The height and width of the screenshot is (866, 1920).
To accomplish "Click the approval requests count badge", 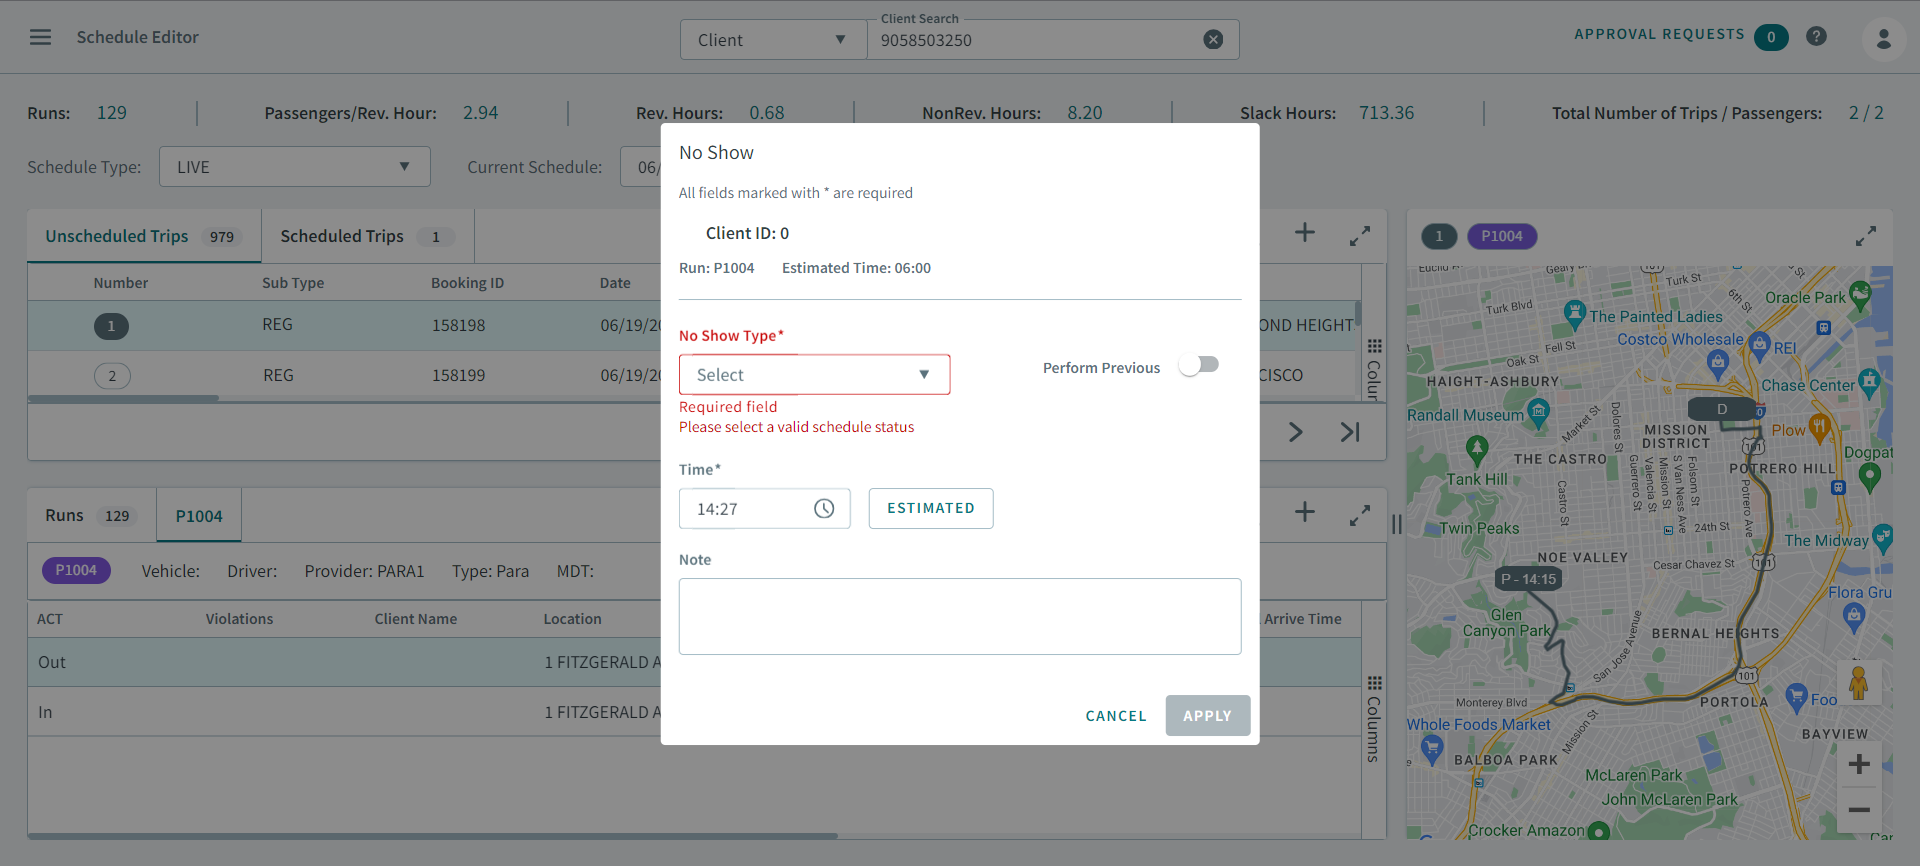I will pos(1771,37).
